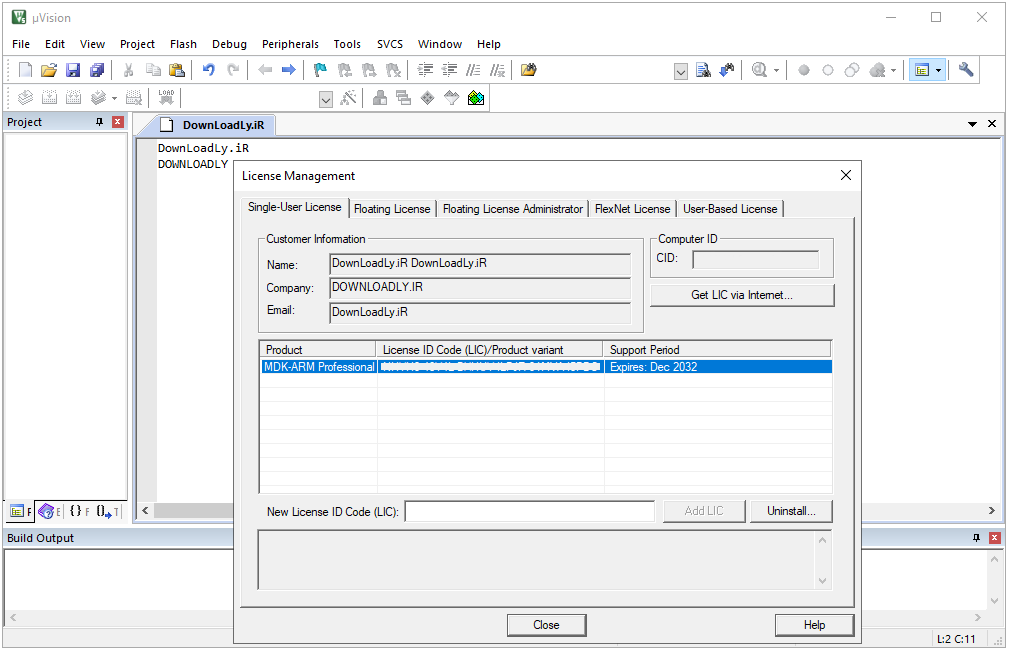Switch to the Templates tab in Project panel

click(x=108, y=511)
